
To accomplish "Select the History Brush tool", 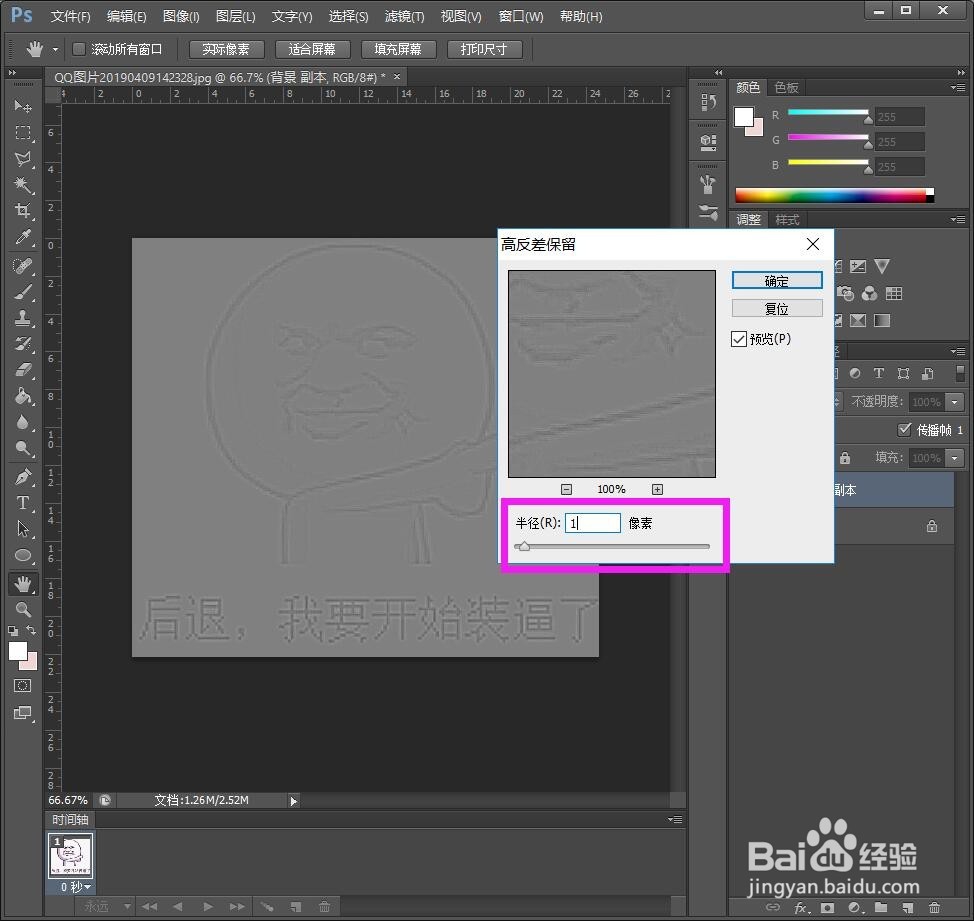I will (x=23, y=343).
